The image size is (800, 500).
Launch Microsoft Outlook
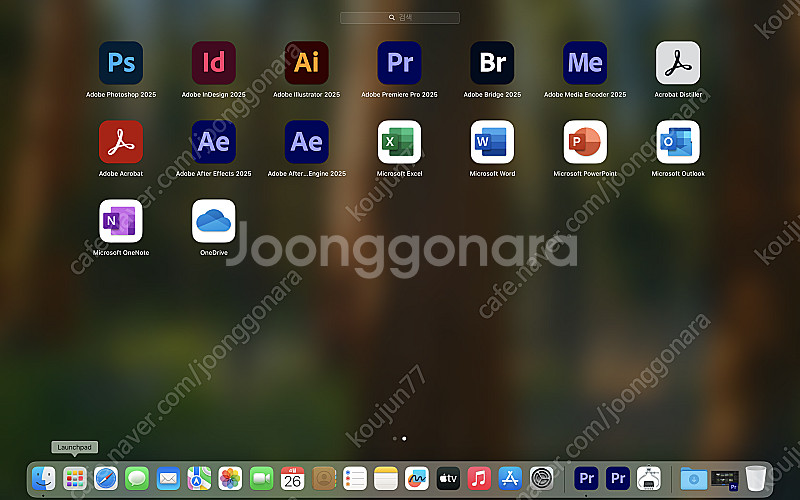[678, 142]
